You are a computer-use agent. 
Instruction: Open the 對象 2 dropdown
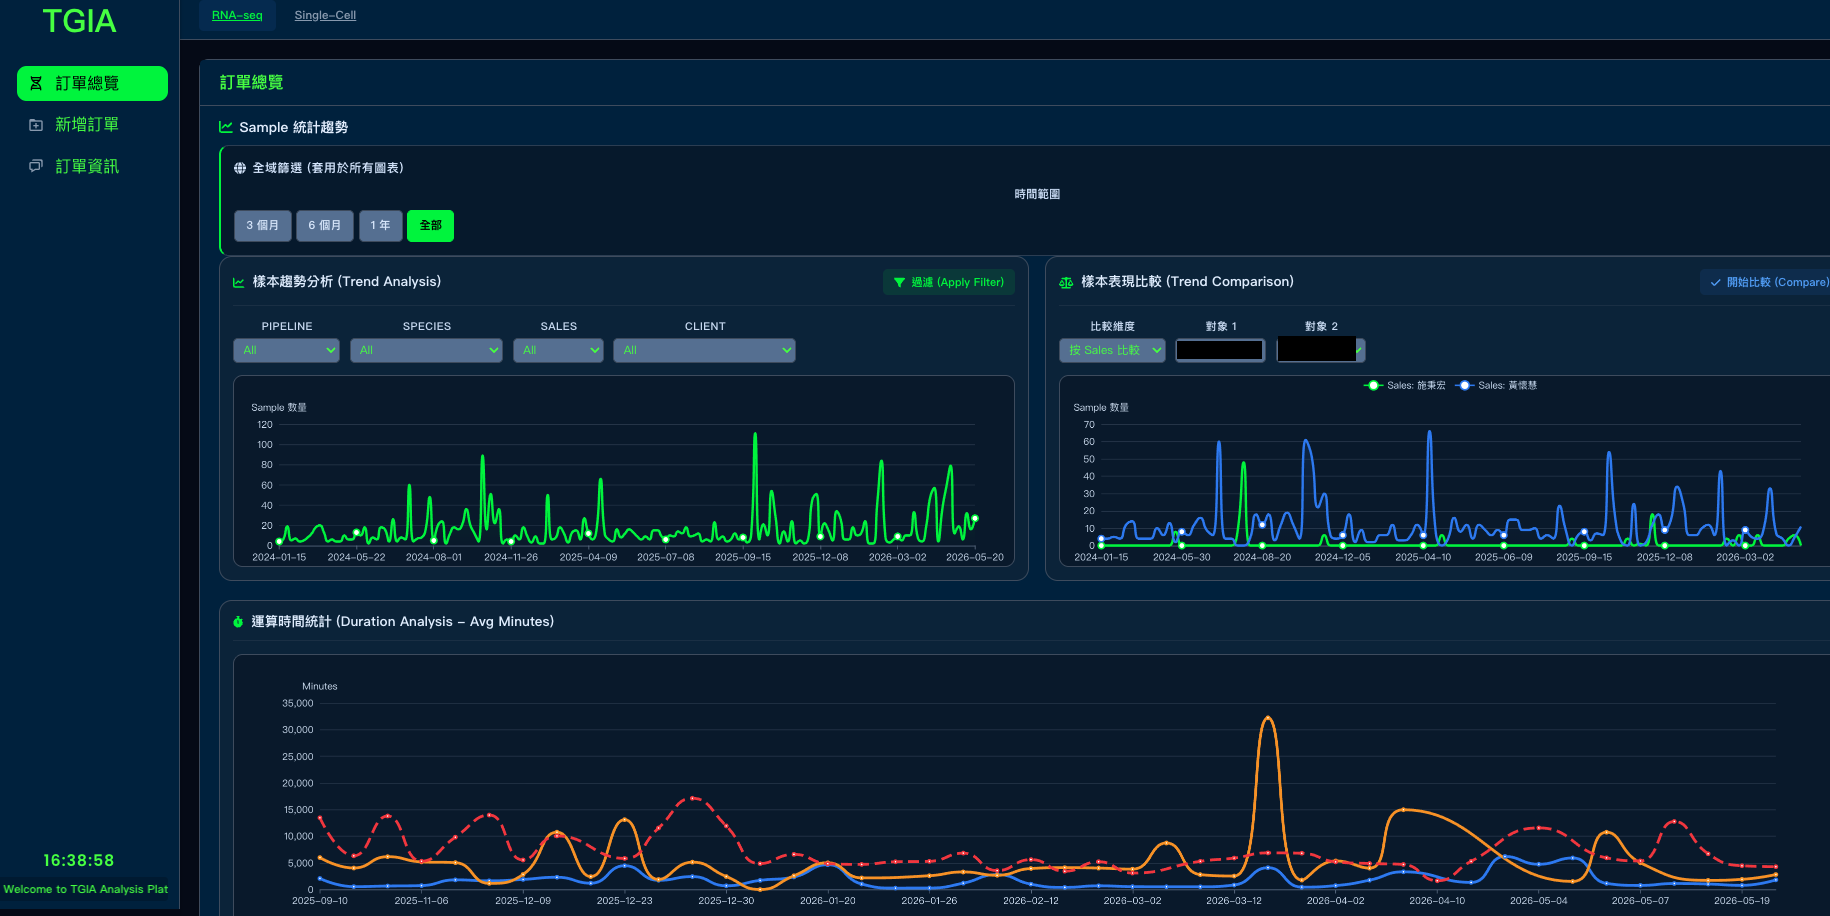pos(1321,350)
